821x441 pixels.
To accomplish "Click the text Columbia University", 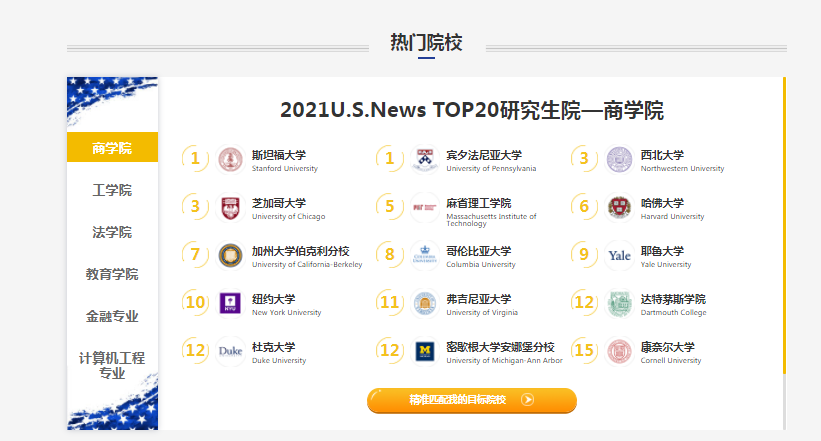I will [481, 264].
